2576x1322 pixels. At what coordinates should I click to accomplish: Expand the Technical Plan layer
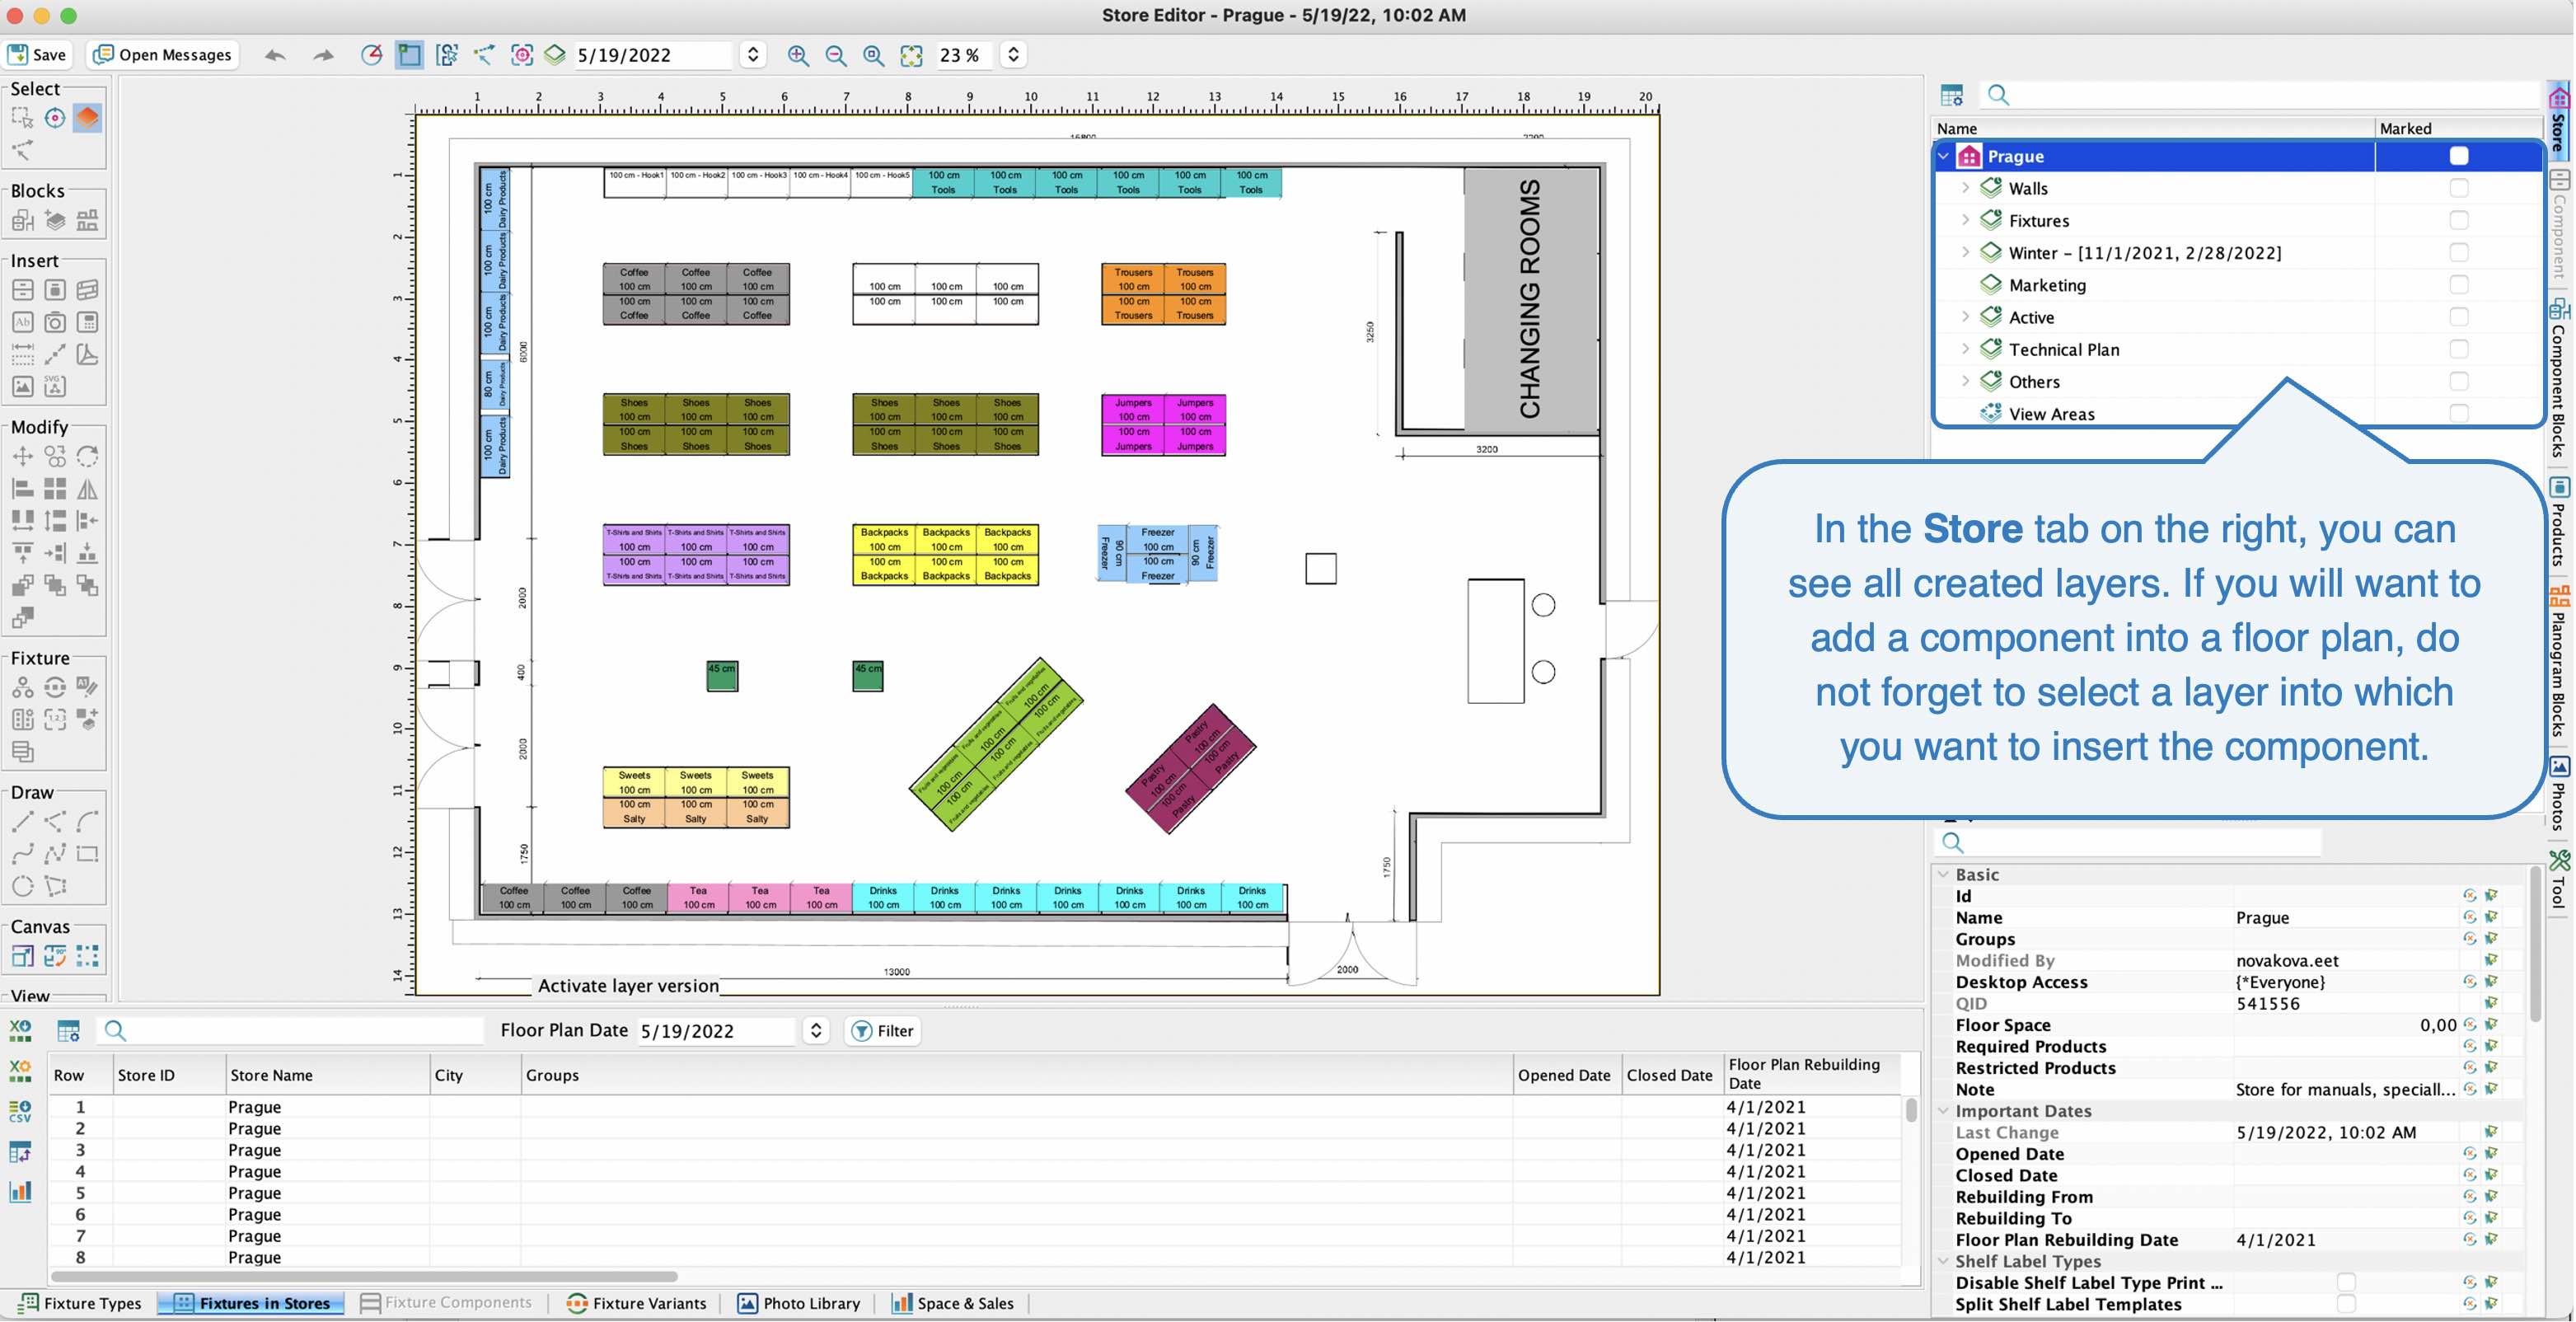1965,349
